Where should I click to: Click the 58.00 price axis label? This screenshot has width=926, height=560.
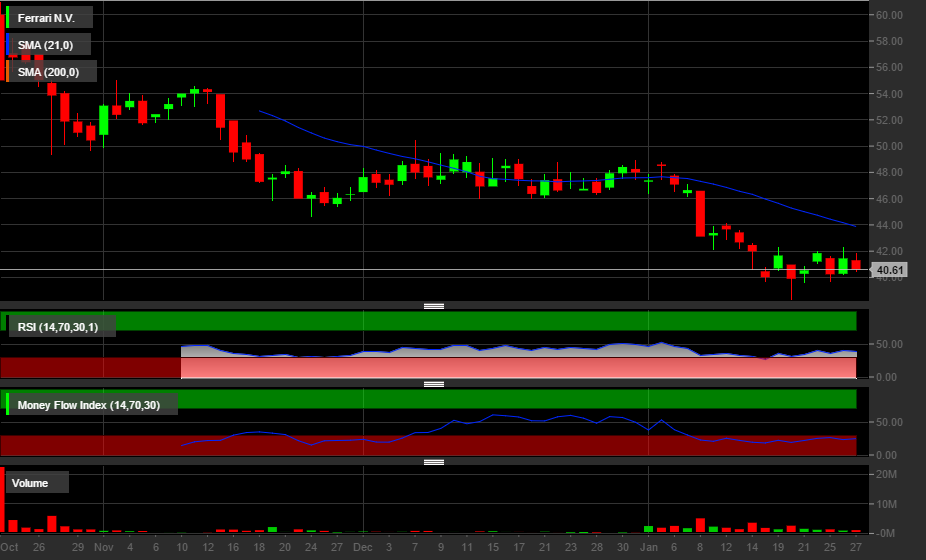(889, 41)
